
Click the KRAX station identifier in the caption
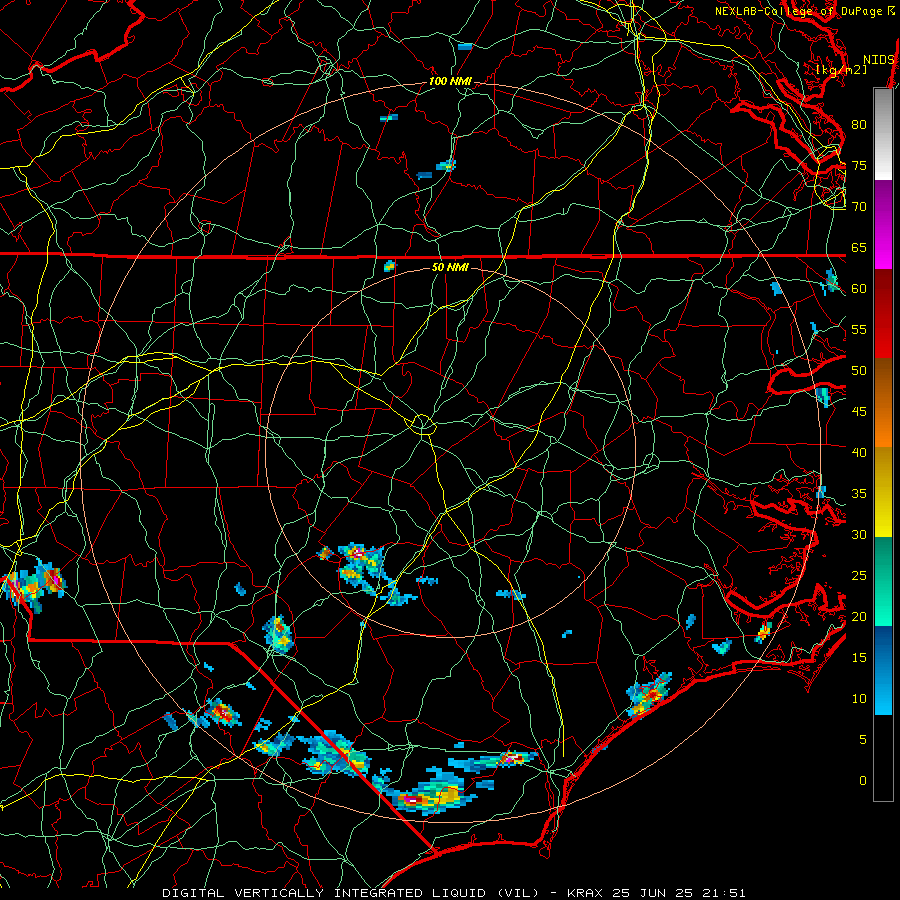click(586, 893)
